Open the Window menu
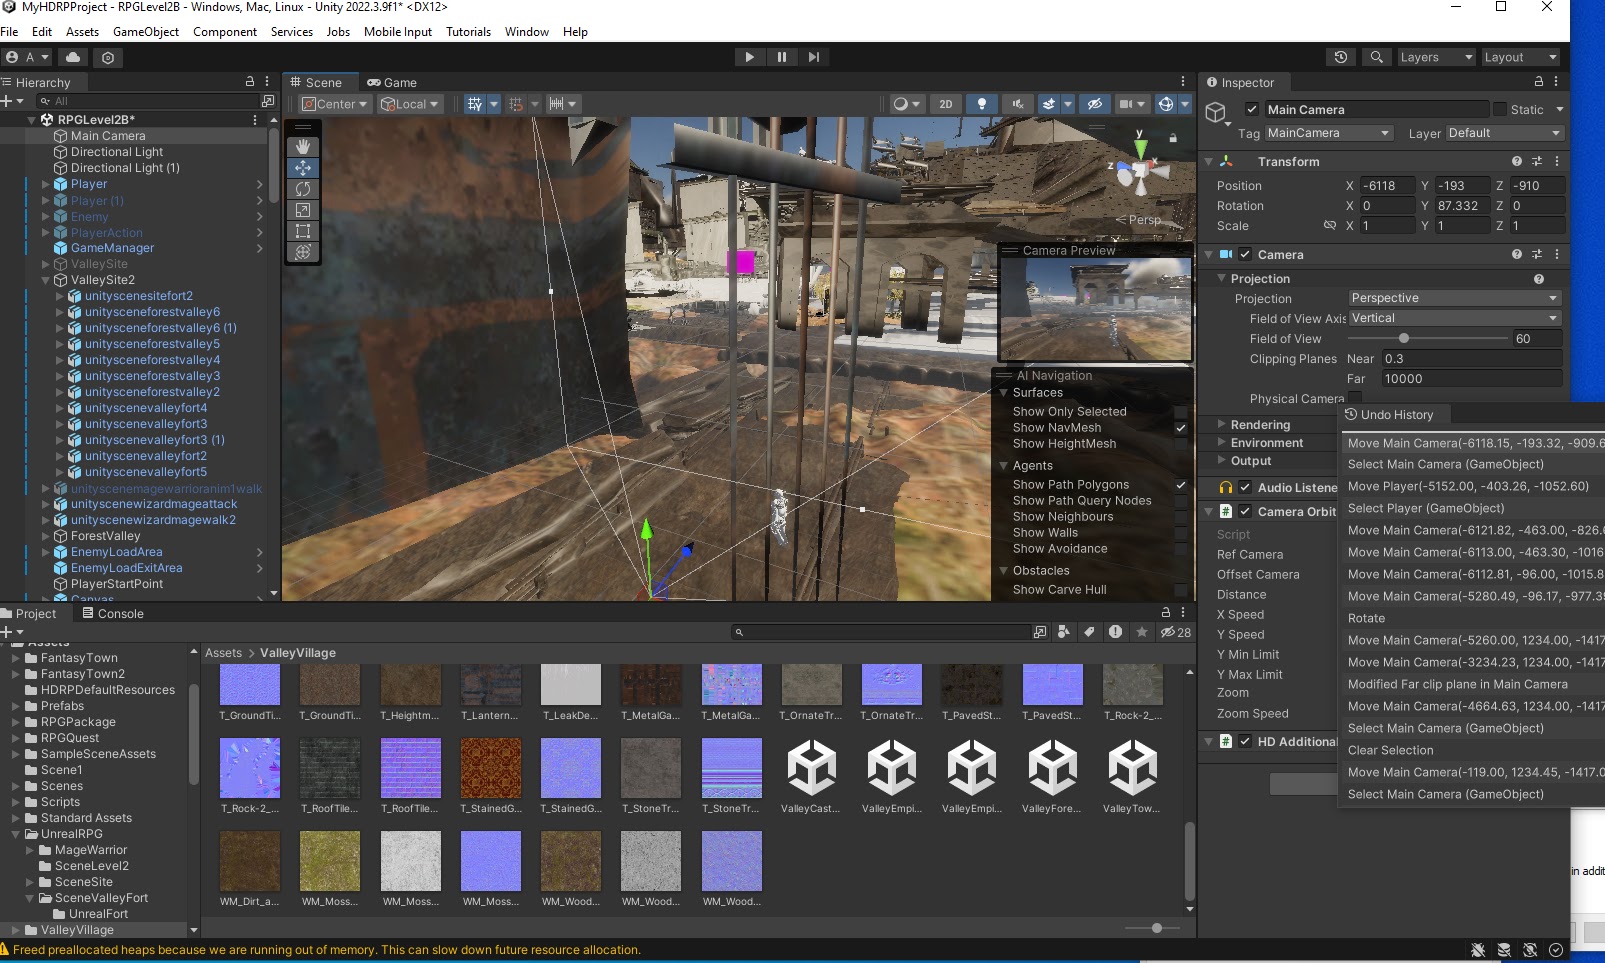This screenshot has width=1605, height=963. pos(527,32)
